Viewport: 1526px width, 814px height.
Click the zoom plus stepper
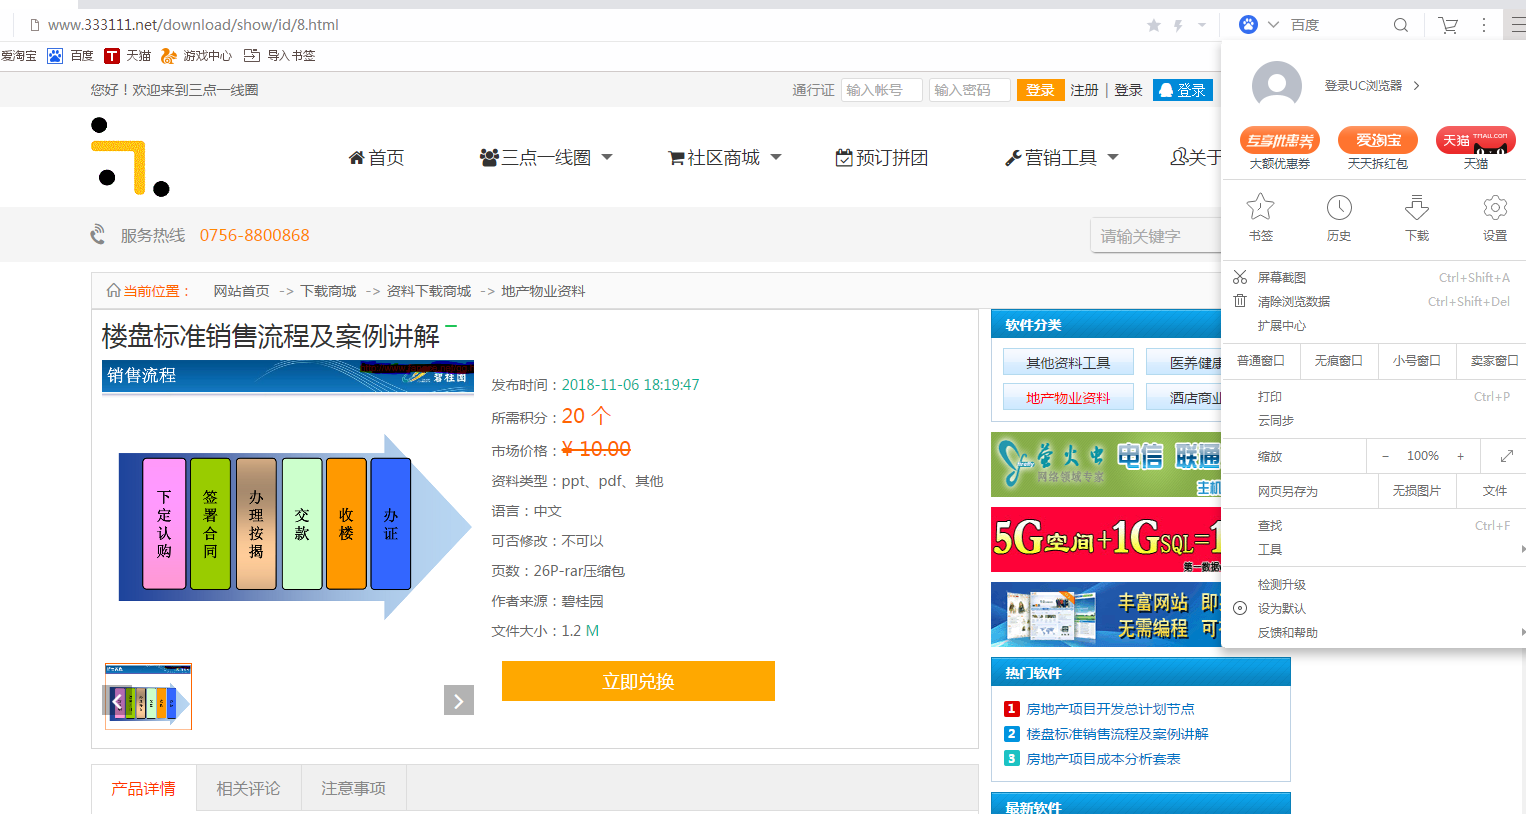1460,456
